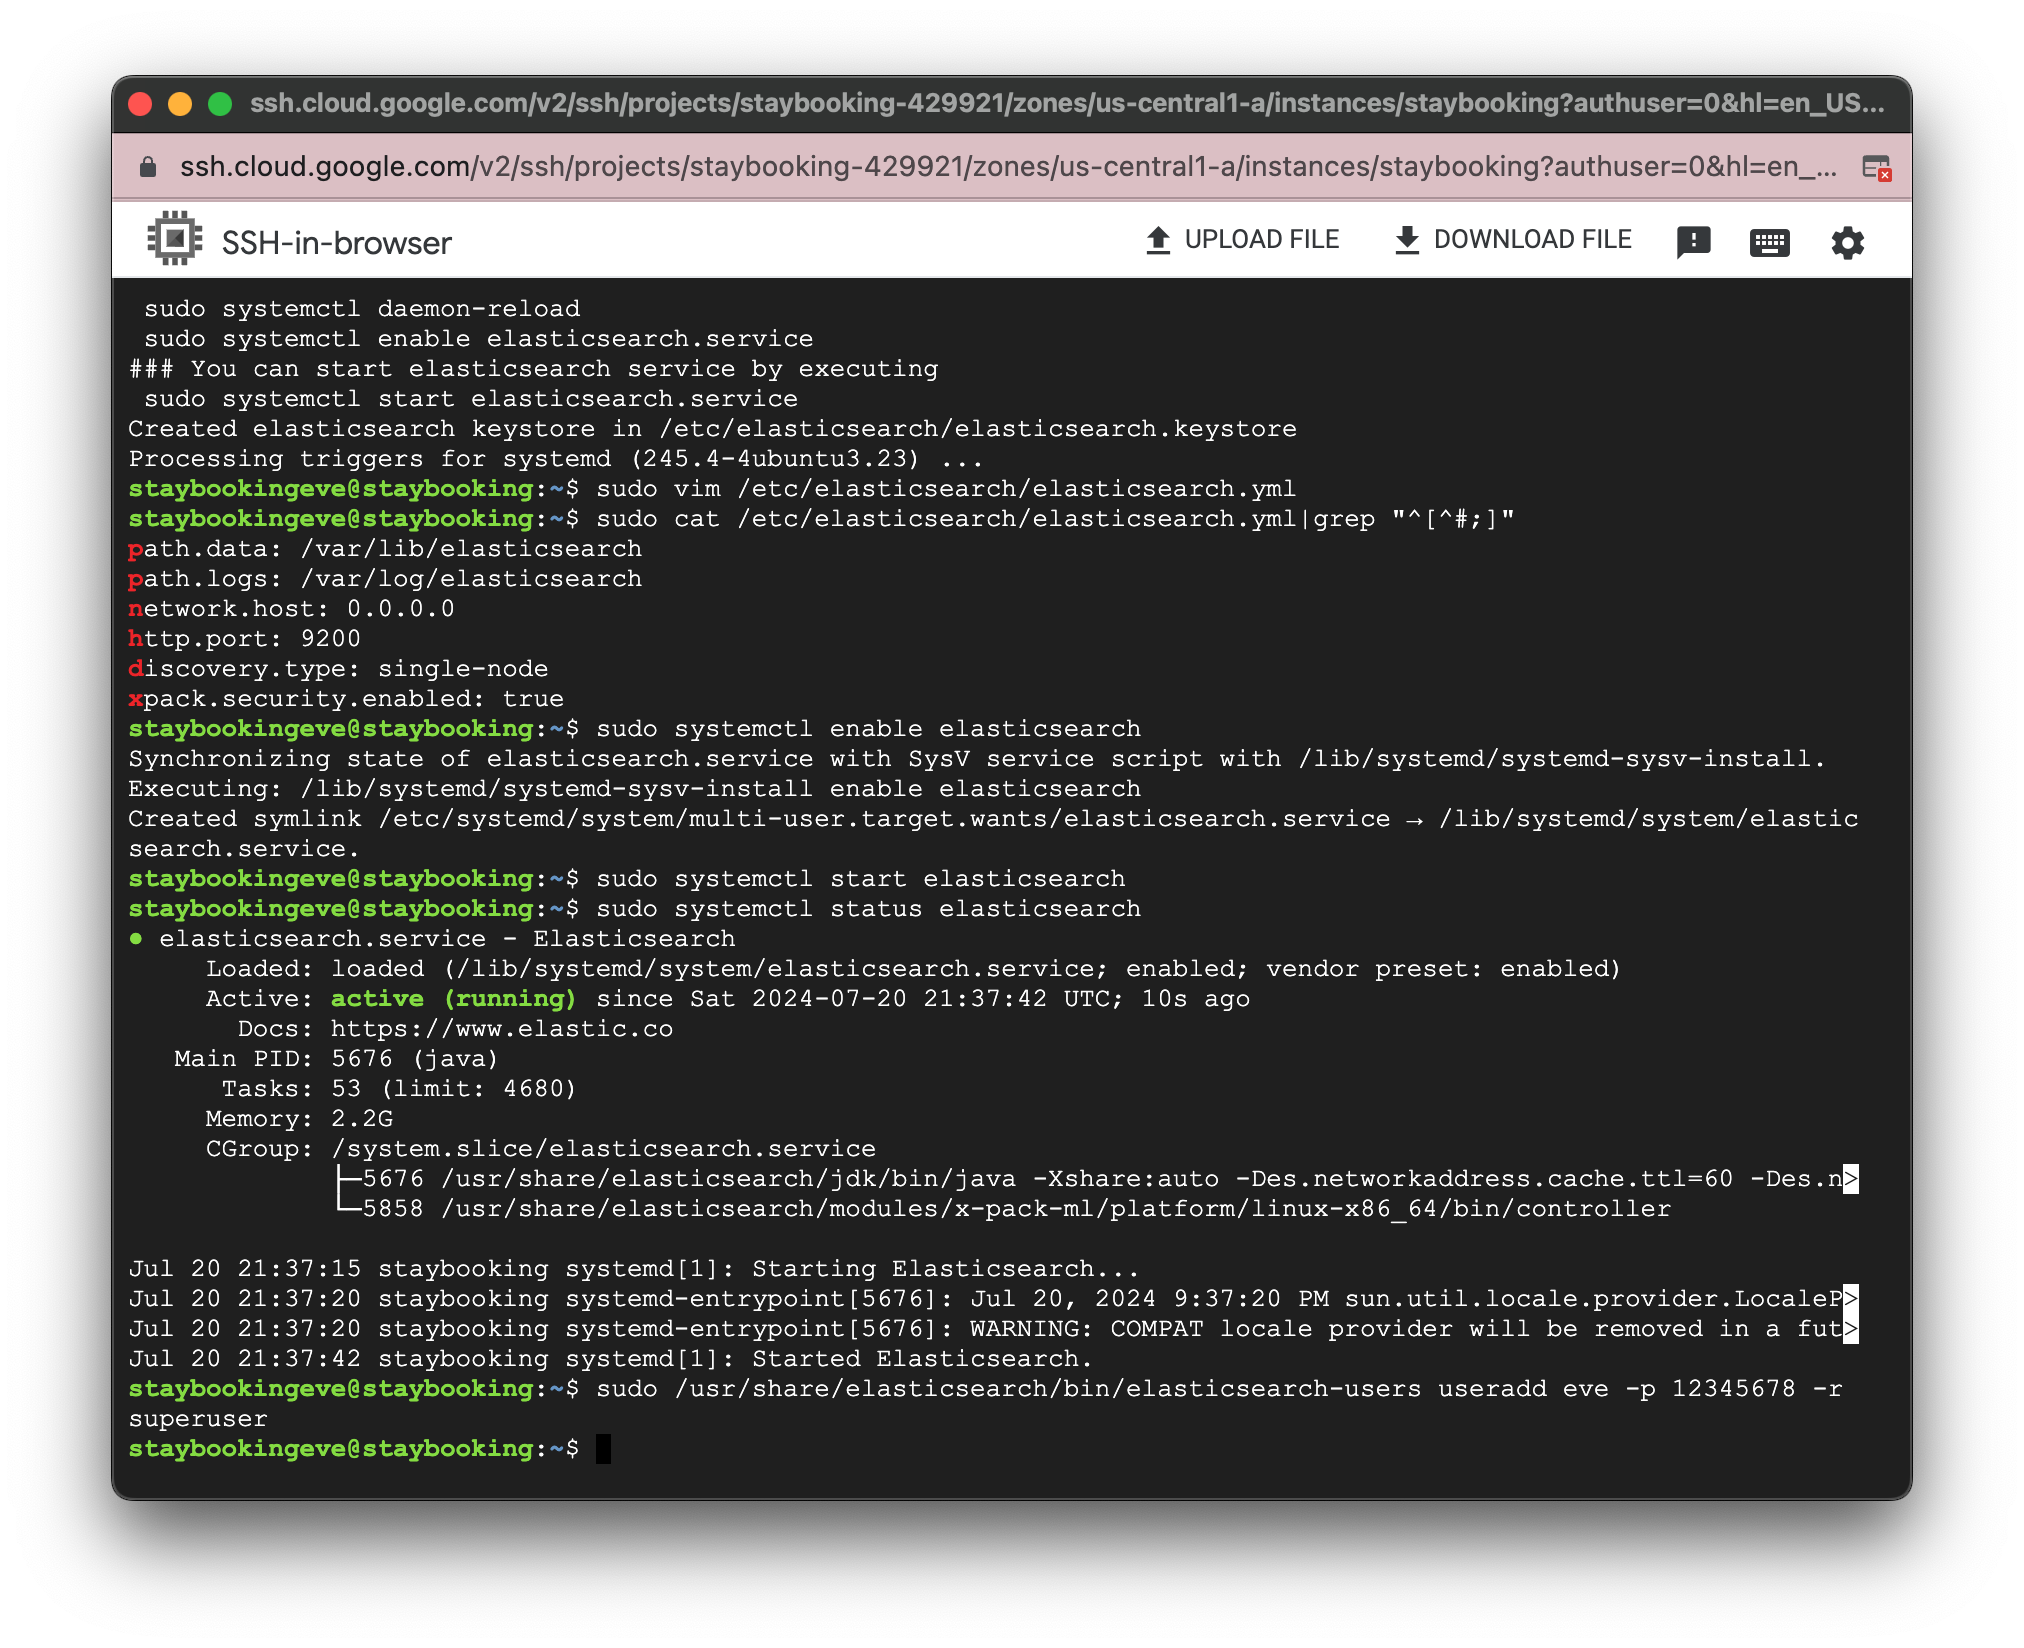Open SSH-in-browser settings gear
The height and width of the screenshot is (1648, 2024).
(x=1847, y=241)
